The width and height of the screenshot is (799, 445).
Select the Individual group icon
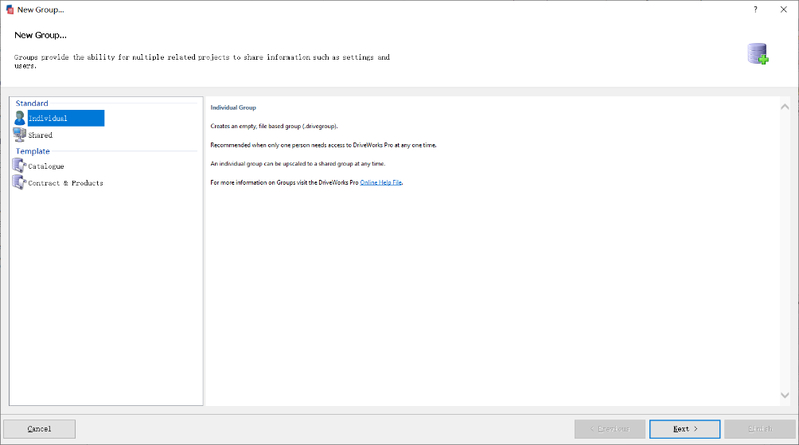point(19,118)
